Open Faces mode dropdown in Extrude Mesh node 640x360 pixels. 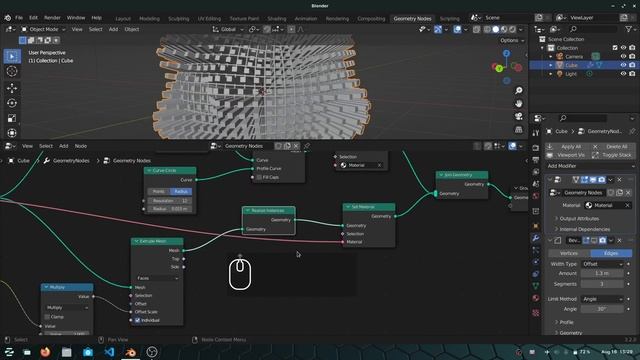tap(157, 278)
